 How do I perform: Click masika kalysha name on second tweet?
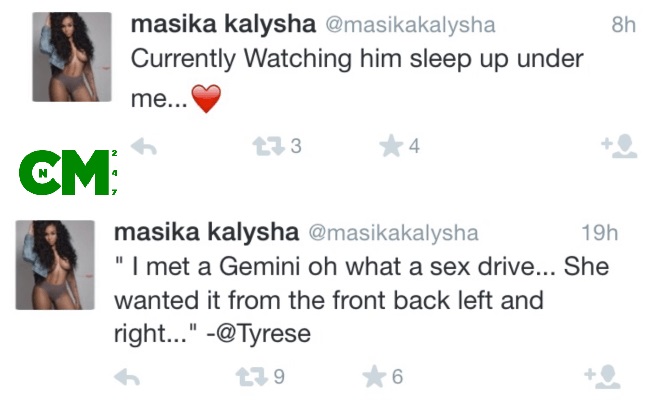pos(205,233)
